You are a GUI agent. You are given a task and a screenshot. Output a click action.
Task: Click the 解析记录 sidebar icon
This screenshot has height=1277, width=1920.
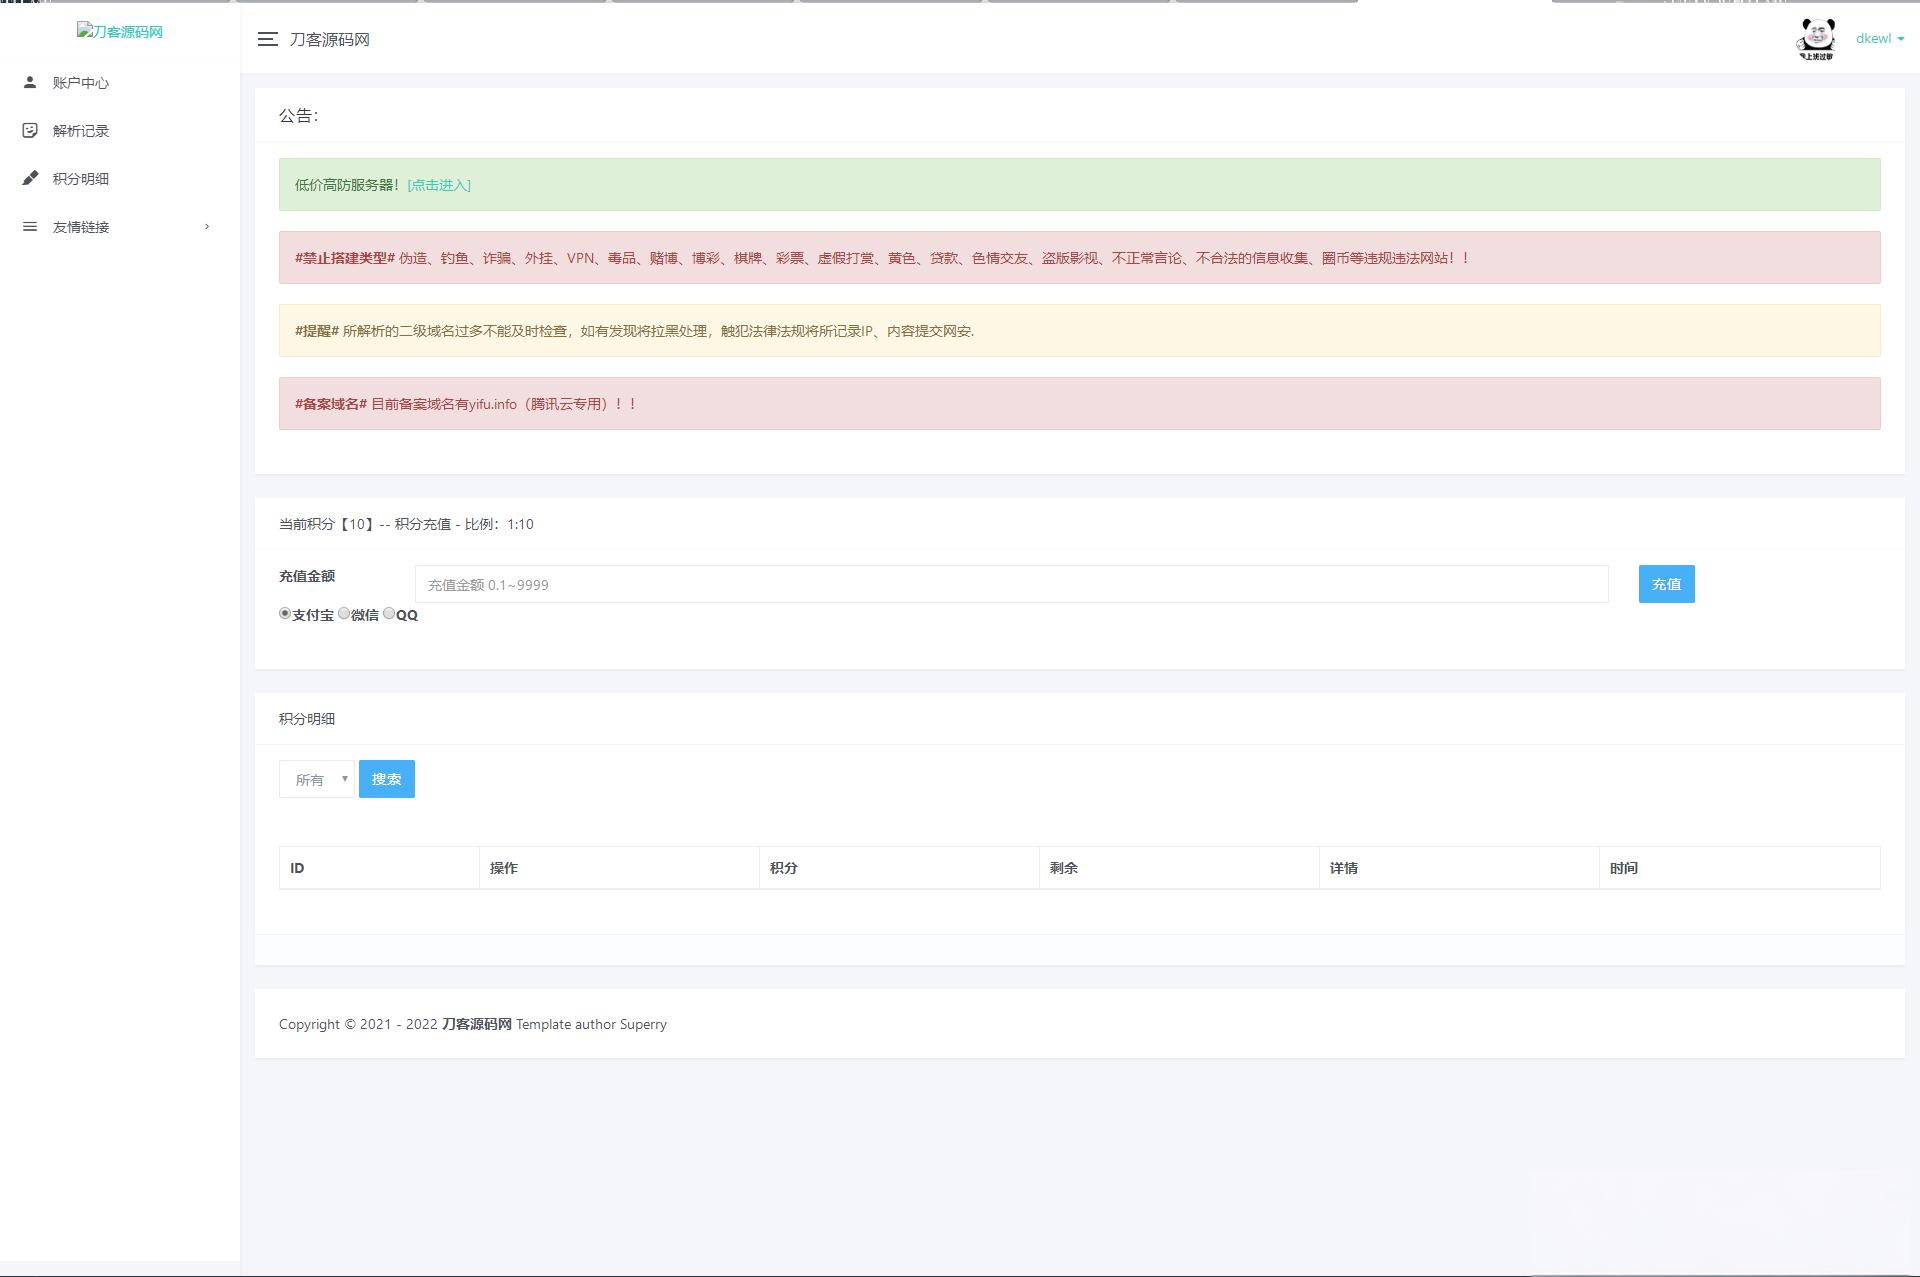tap(30, 130)
